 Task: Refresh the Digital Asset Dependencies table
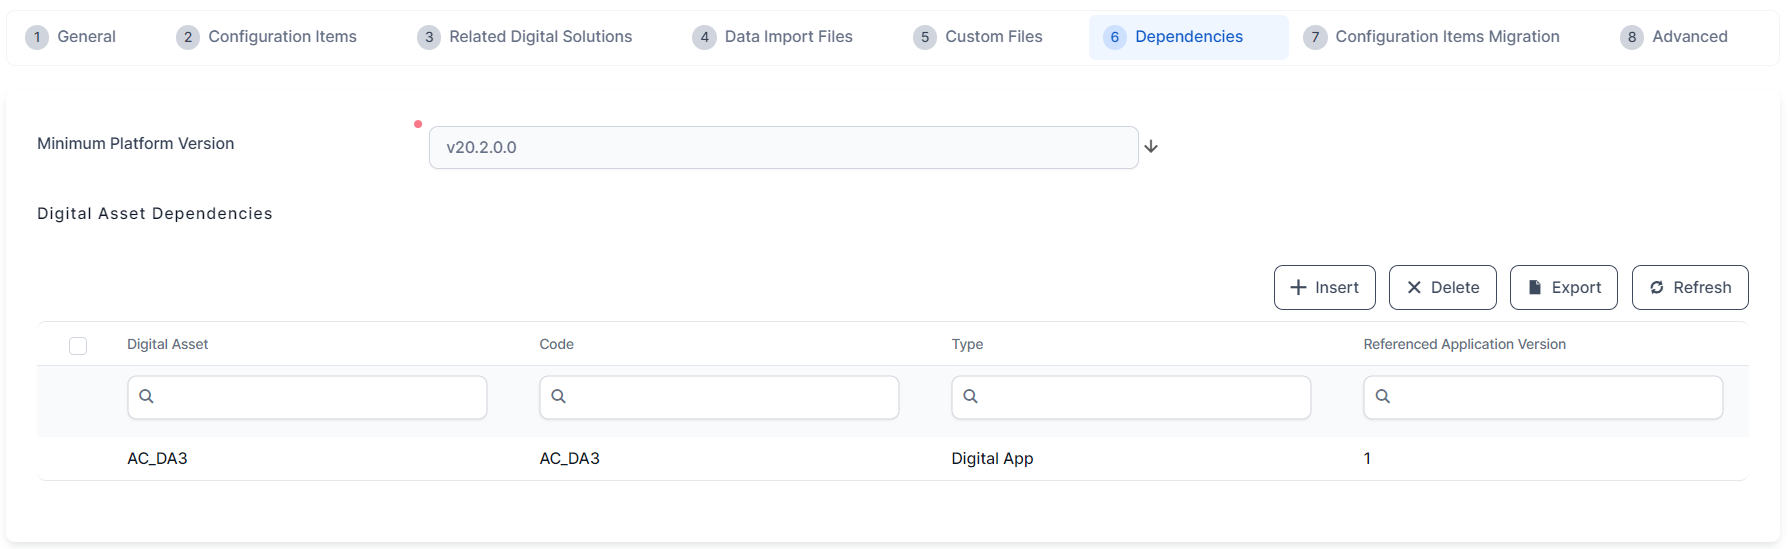coord(1689,288)
